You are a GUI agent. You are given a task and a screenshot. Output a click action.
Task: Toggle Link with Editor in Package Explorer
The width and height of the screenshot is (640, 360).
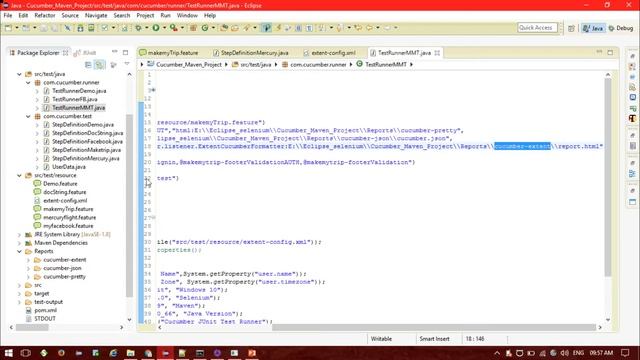(99, 65)
